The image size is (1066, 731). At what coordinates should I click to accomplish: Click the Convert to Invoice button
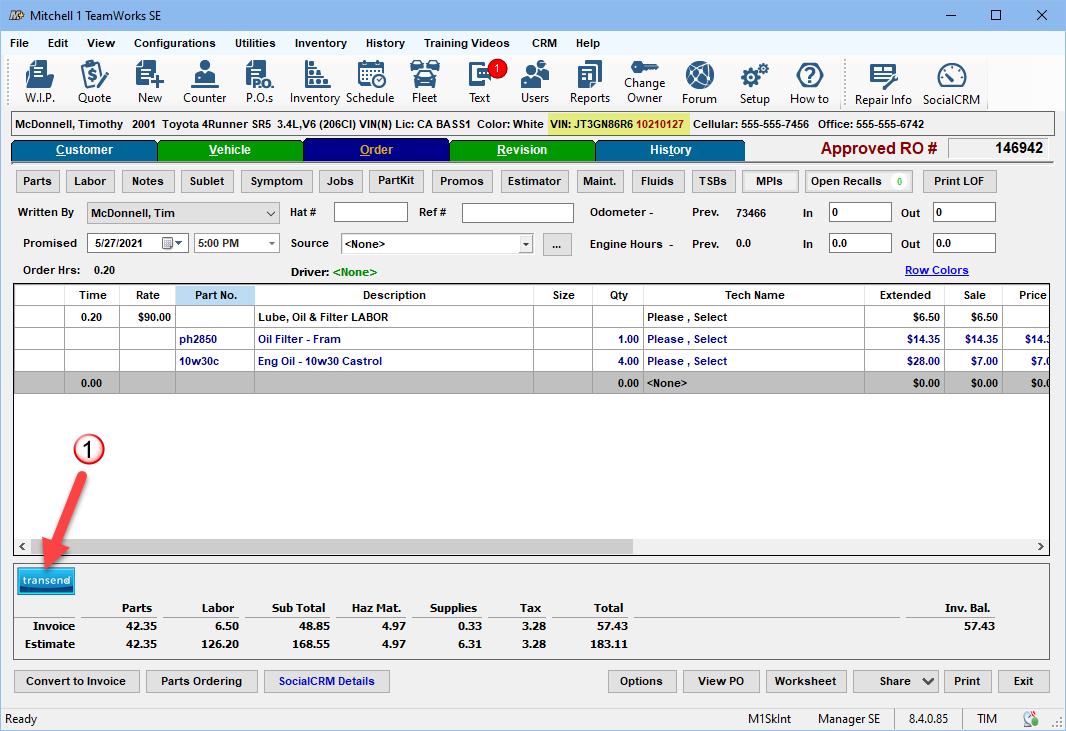click(76, 681)
